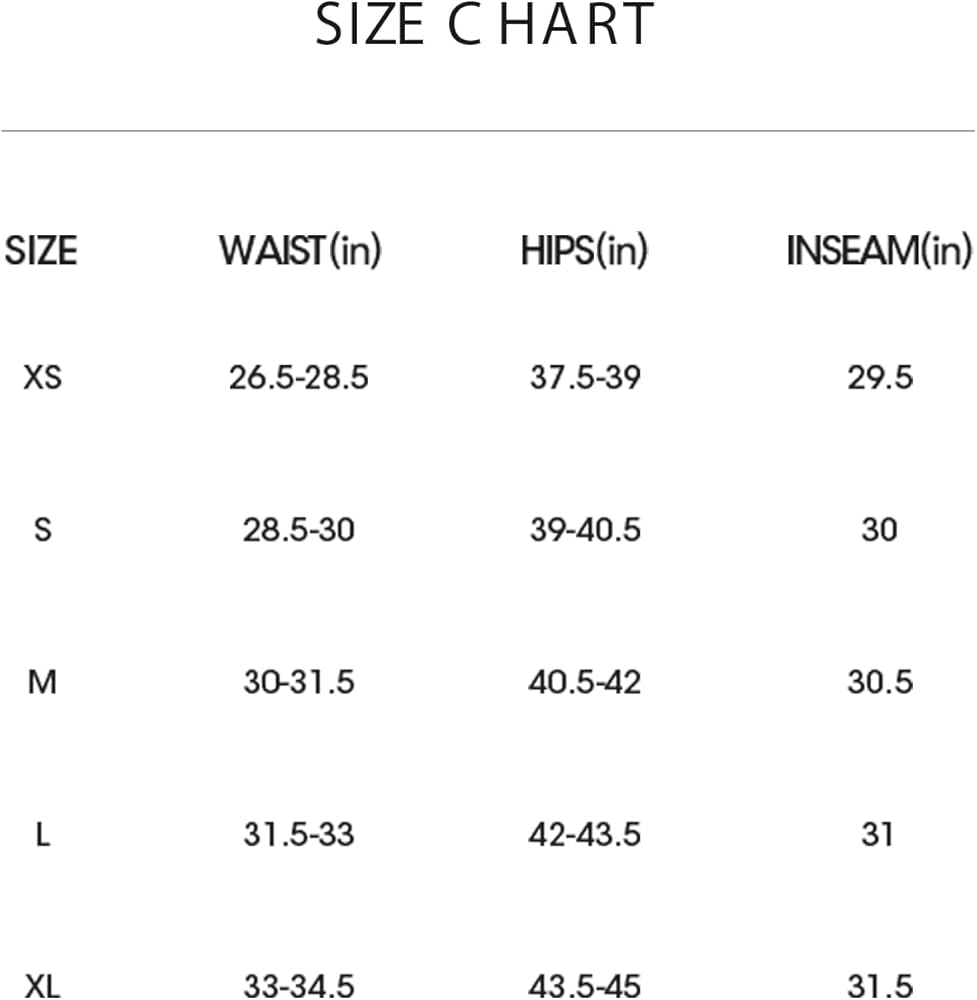The height and width of the screenshot is (1000, 977).
Task: Select the XS size row label
Action: pyautogui.click(x=42, y=378)
